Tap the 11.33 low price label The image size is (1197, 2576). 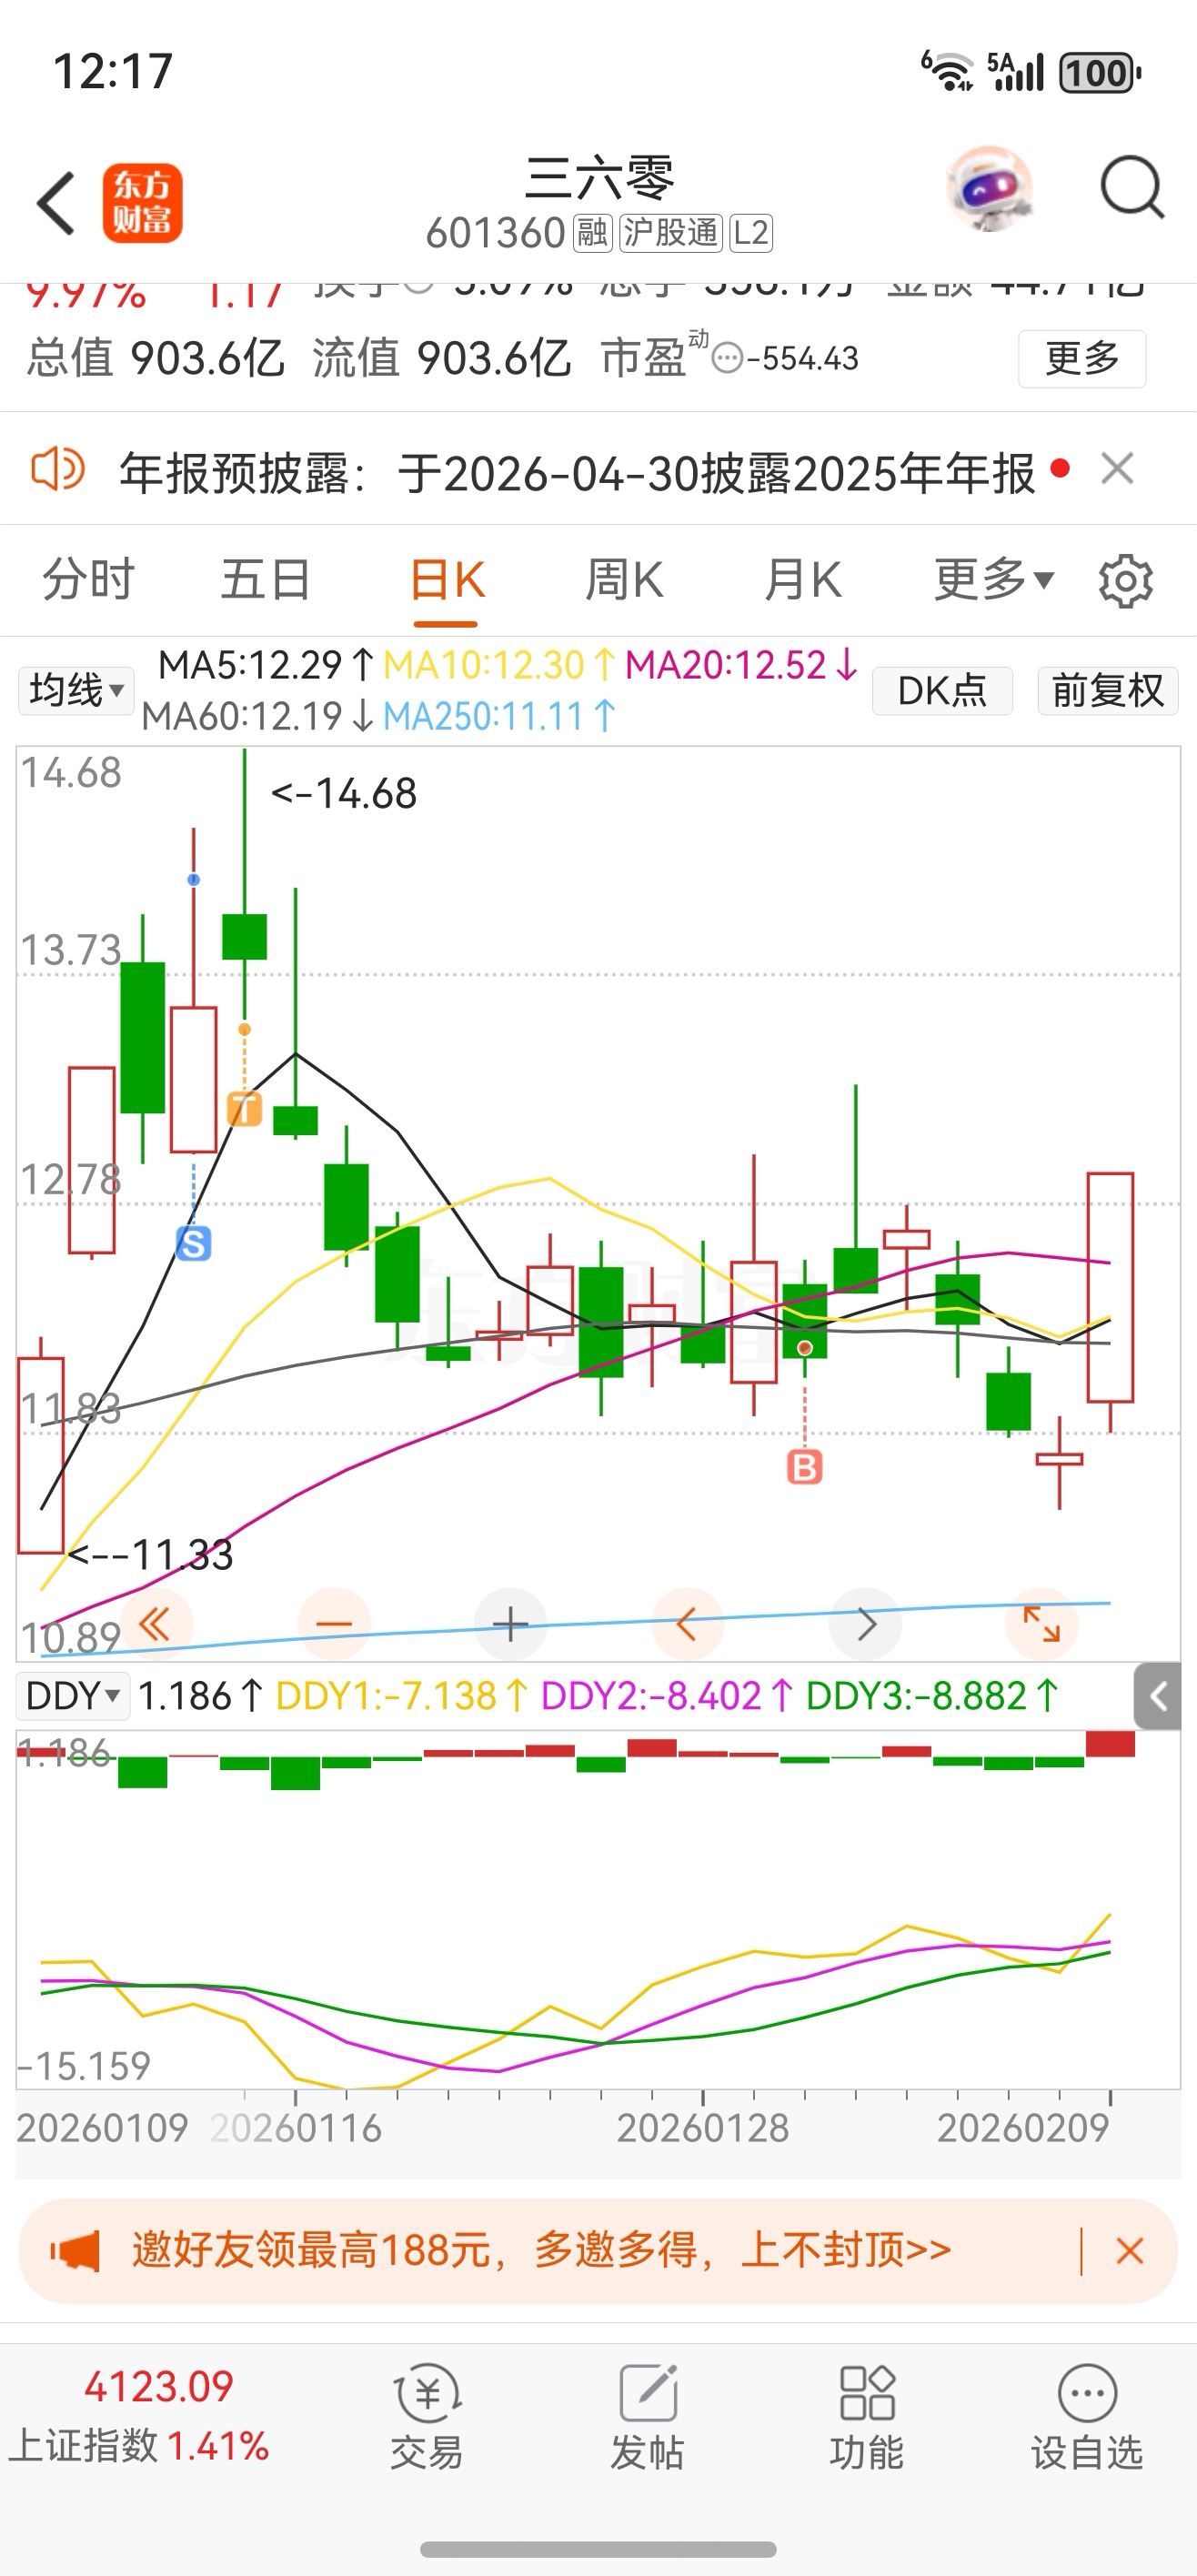point(150,1555)
